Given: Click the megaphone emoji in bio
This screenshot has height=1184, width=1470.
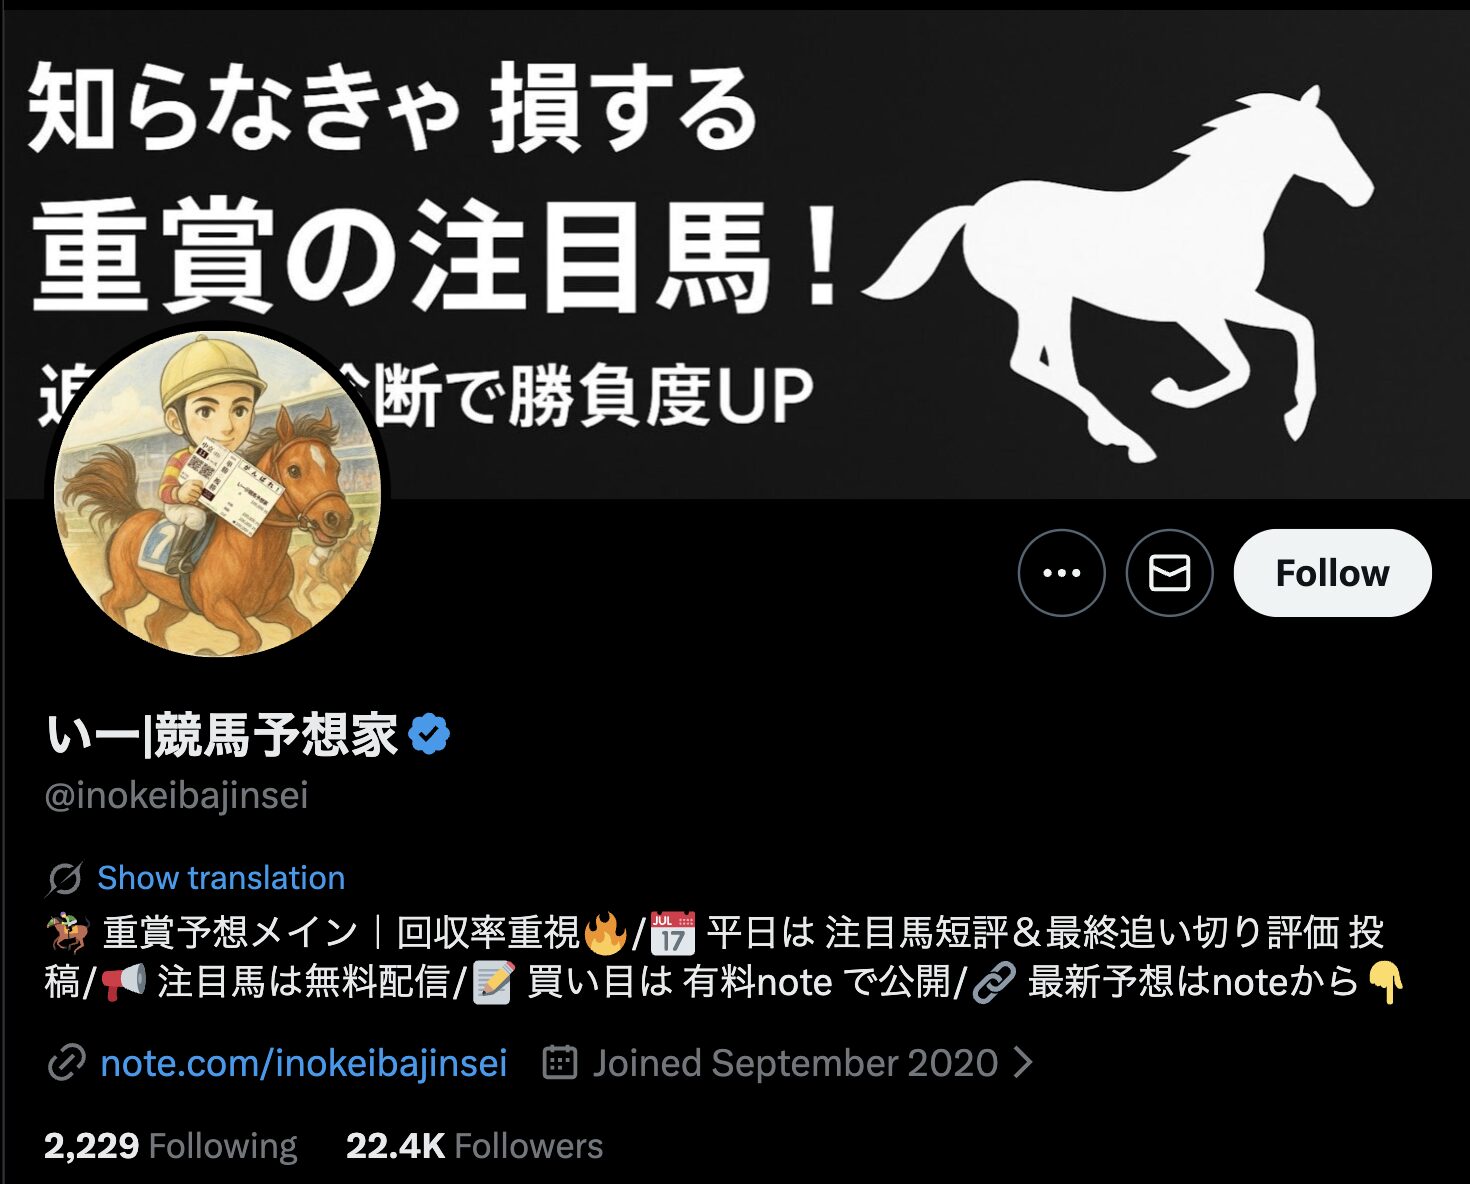Looking at the screenshot, I should [124, 982].
